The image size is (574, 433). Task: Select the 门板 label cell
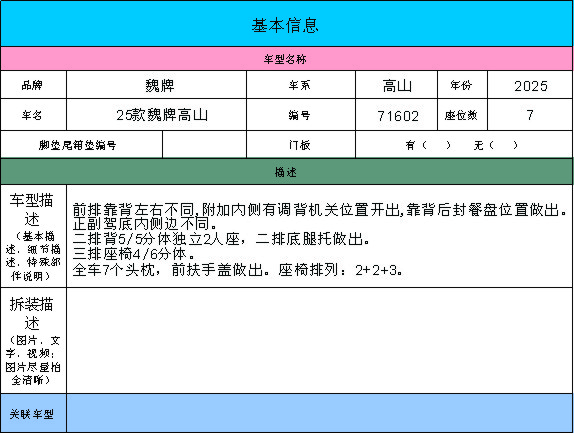[x=301, y=145]
